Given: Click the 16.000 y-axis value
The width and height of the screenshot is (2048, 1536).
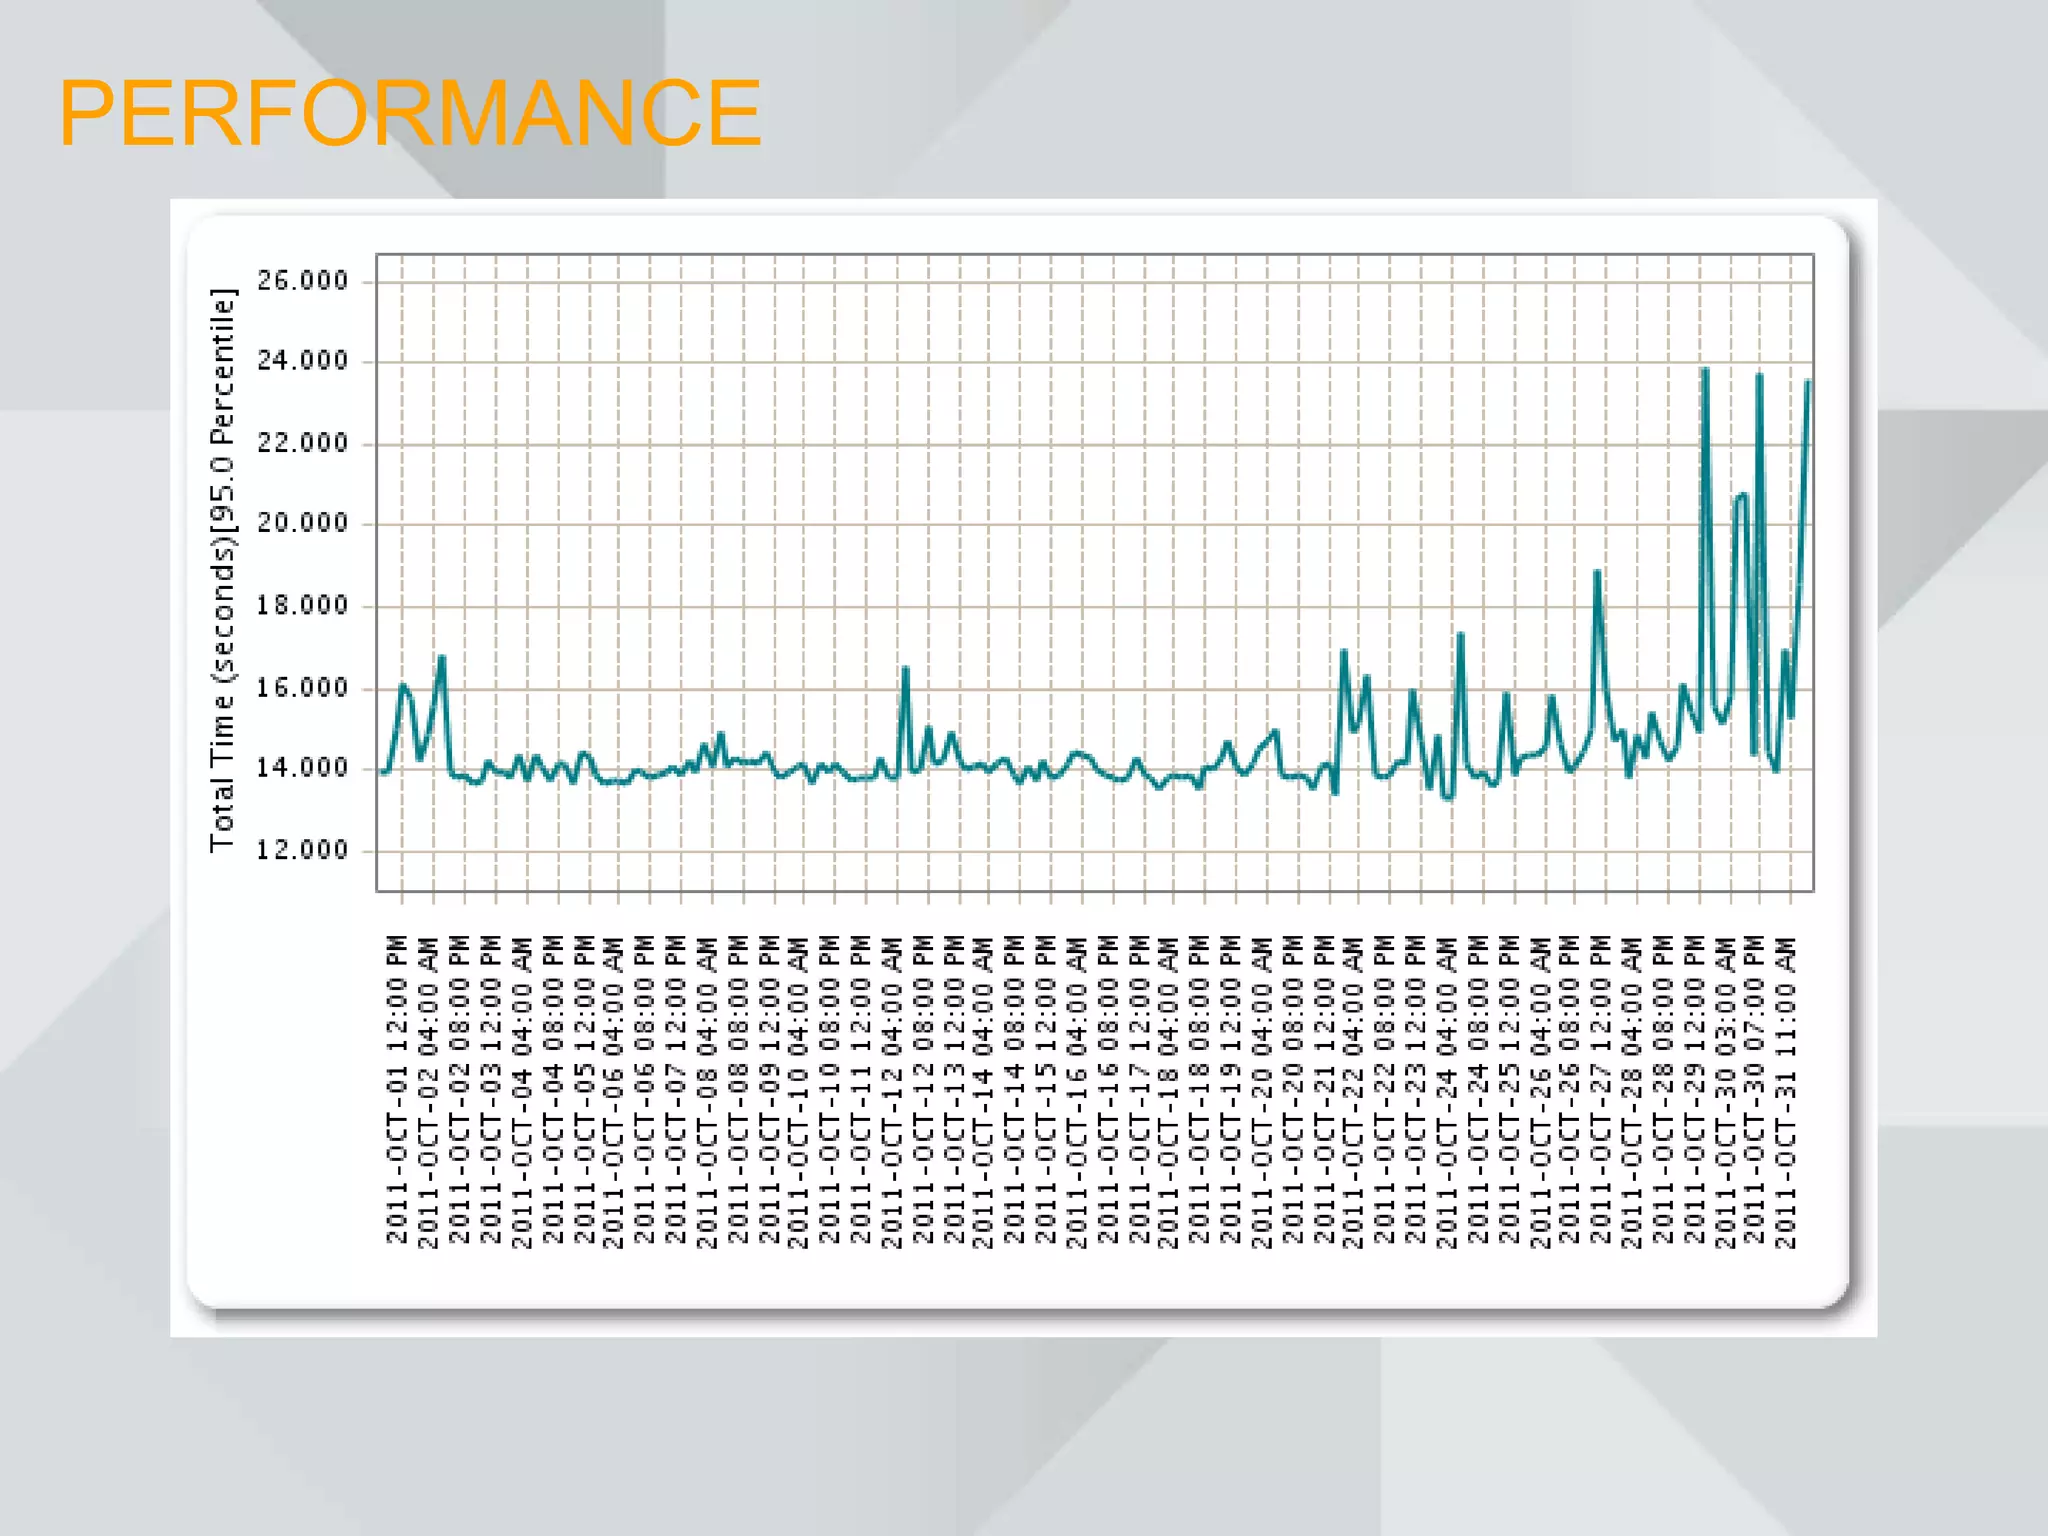Looking at the screenshot, I should [303, 688].
